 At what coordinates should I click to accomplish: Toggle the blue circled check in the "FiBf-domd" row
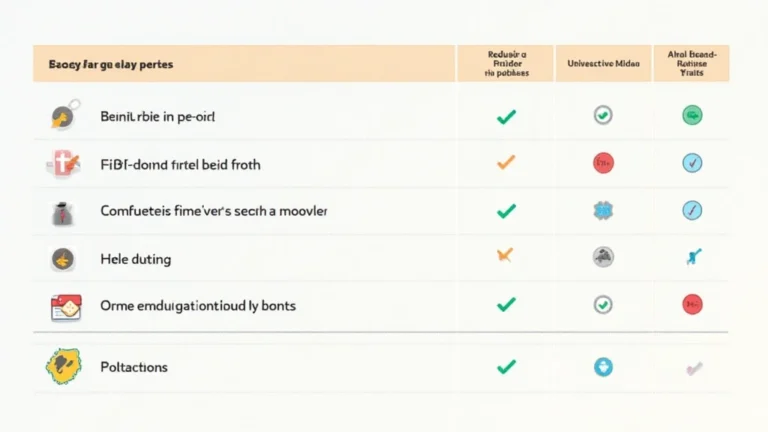(692, 163)
